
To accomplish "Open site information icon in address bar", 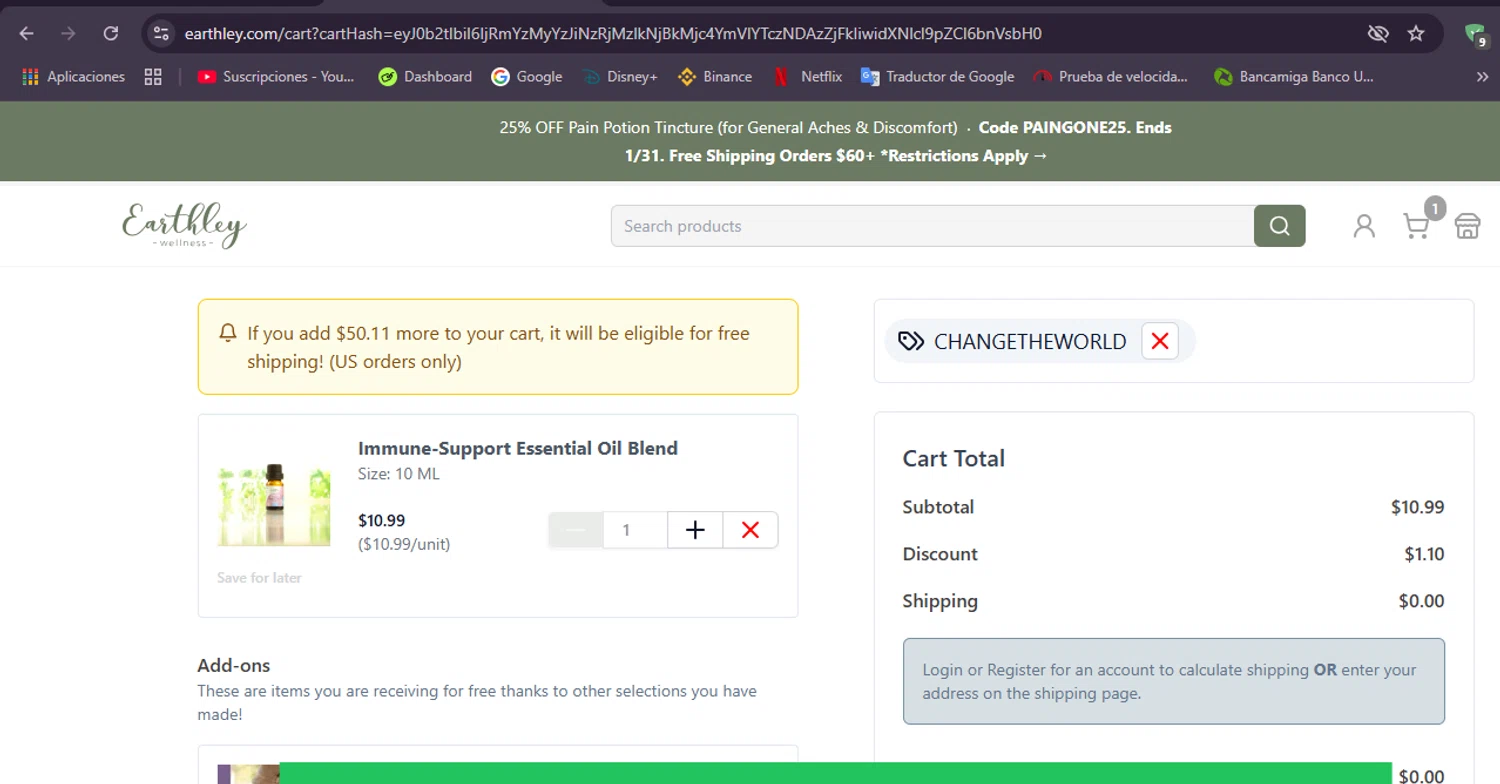I will [x=161, y=33].
